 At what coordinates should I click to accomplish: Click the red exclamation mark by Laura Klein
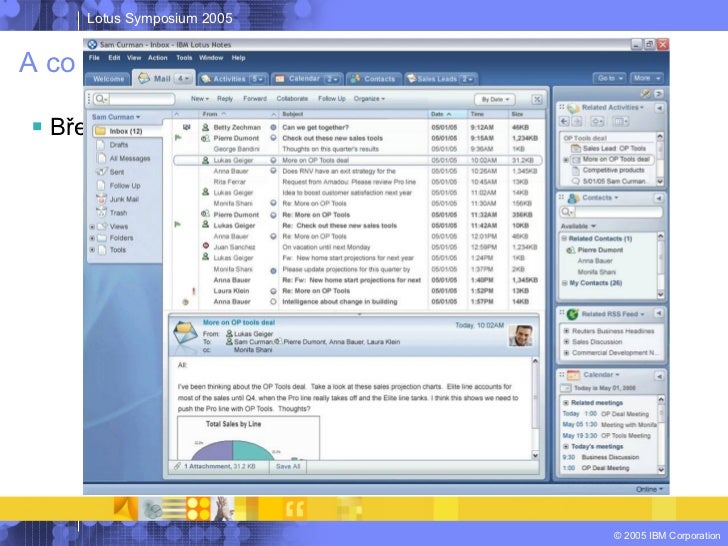[194, 291]
